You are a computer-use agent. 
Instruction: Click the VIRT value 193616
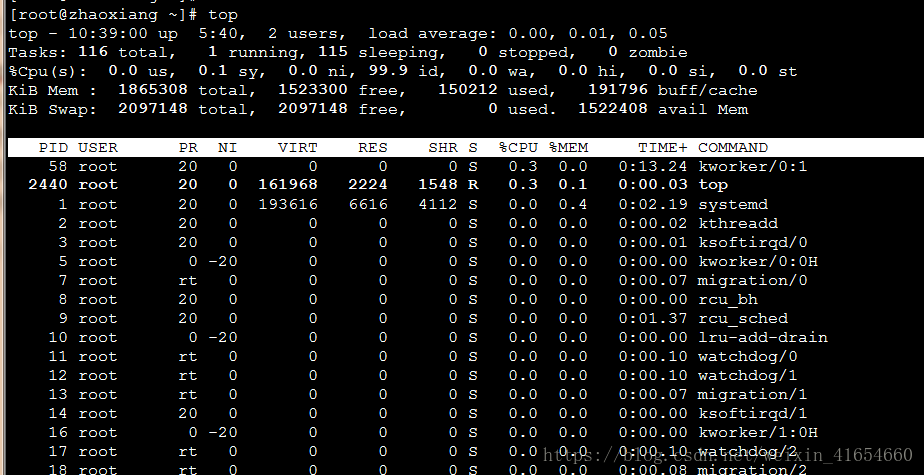point(288,204)
